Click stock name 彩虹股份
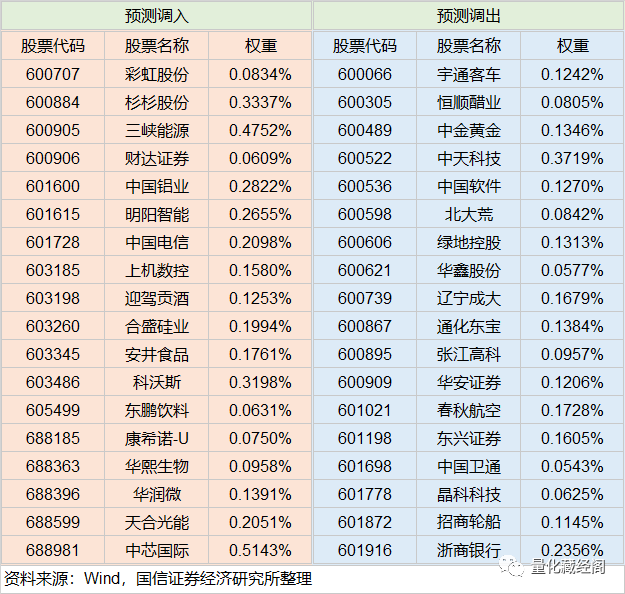Screen dimensions: 625x594 coord(157,75)
